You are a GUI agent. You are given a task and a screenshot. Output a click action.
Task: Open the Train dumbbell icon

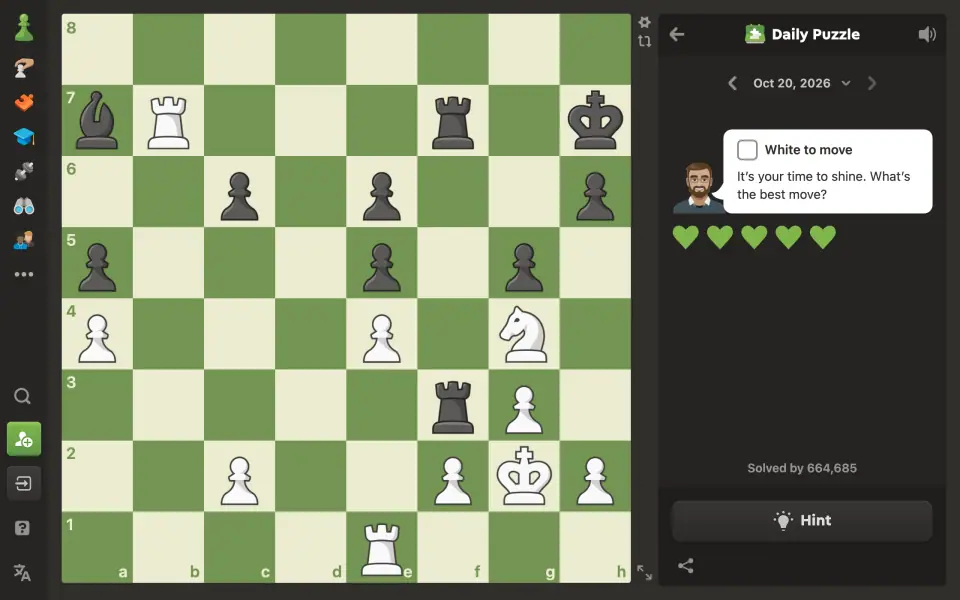[24, 171]
